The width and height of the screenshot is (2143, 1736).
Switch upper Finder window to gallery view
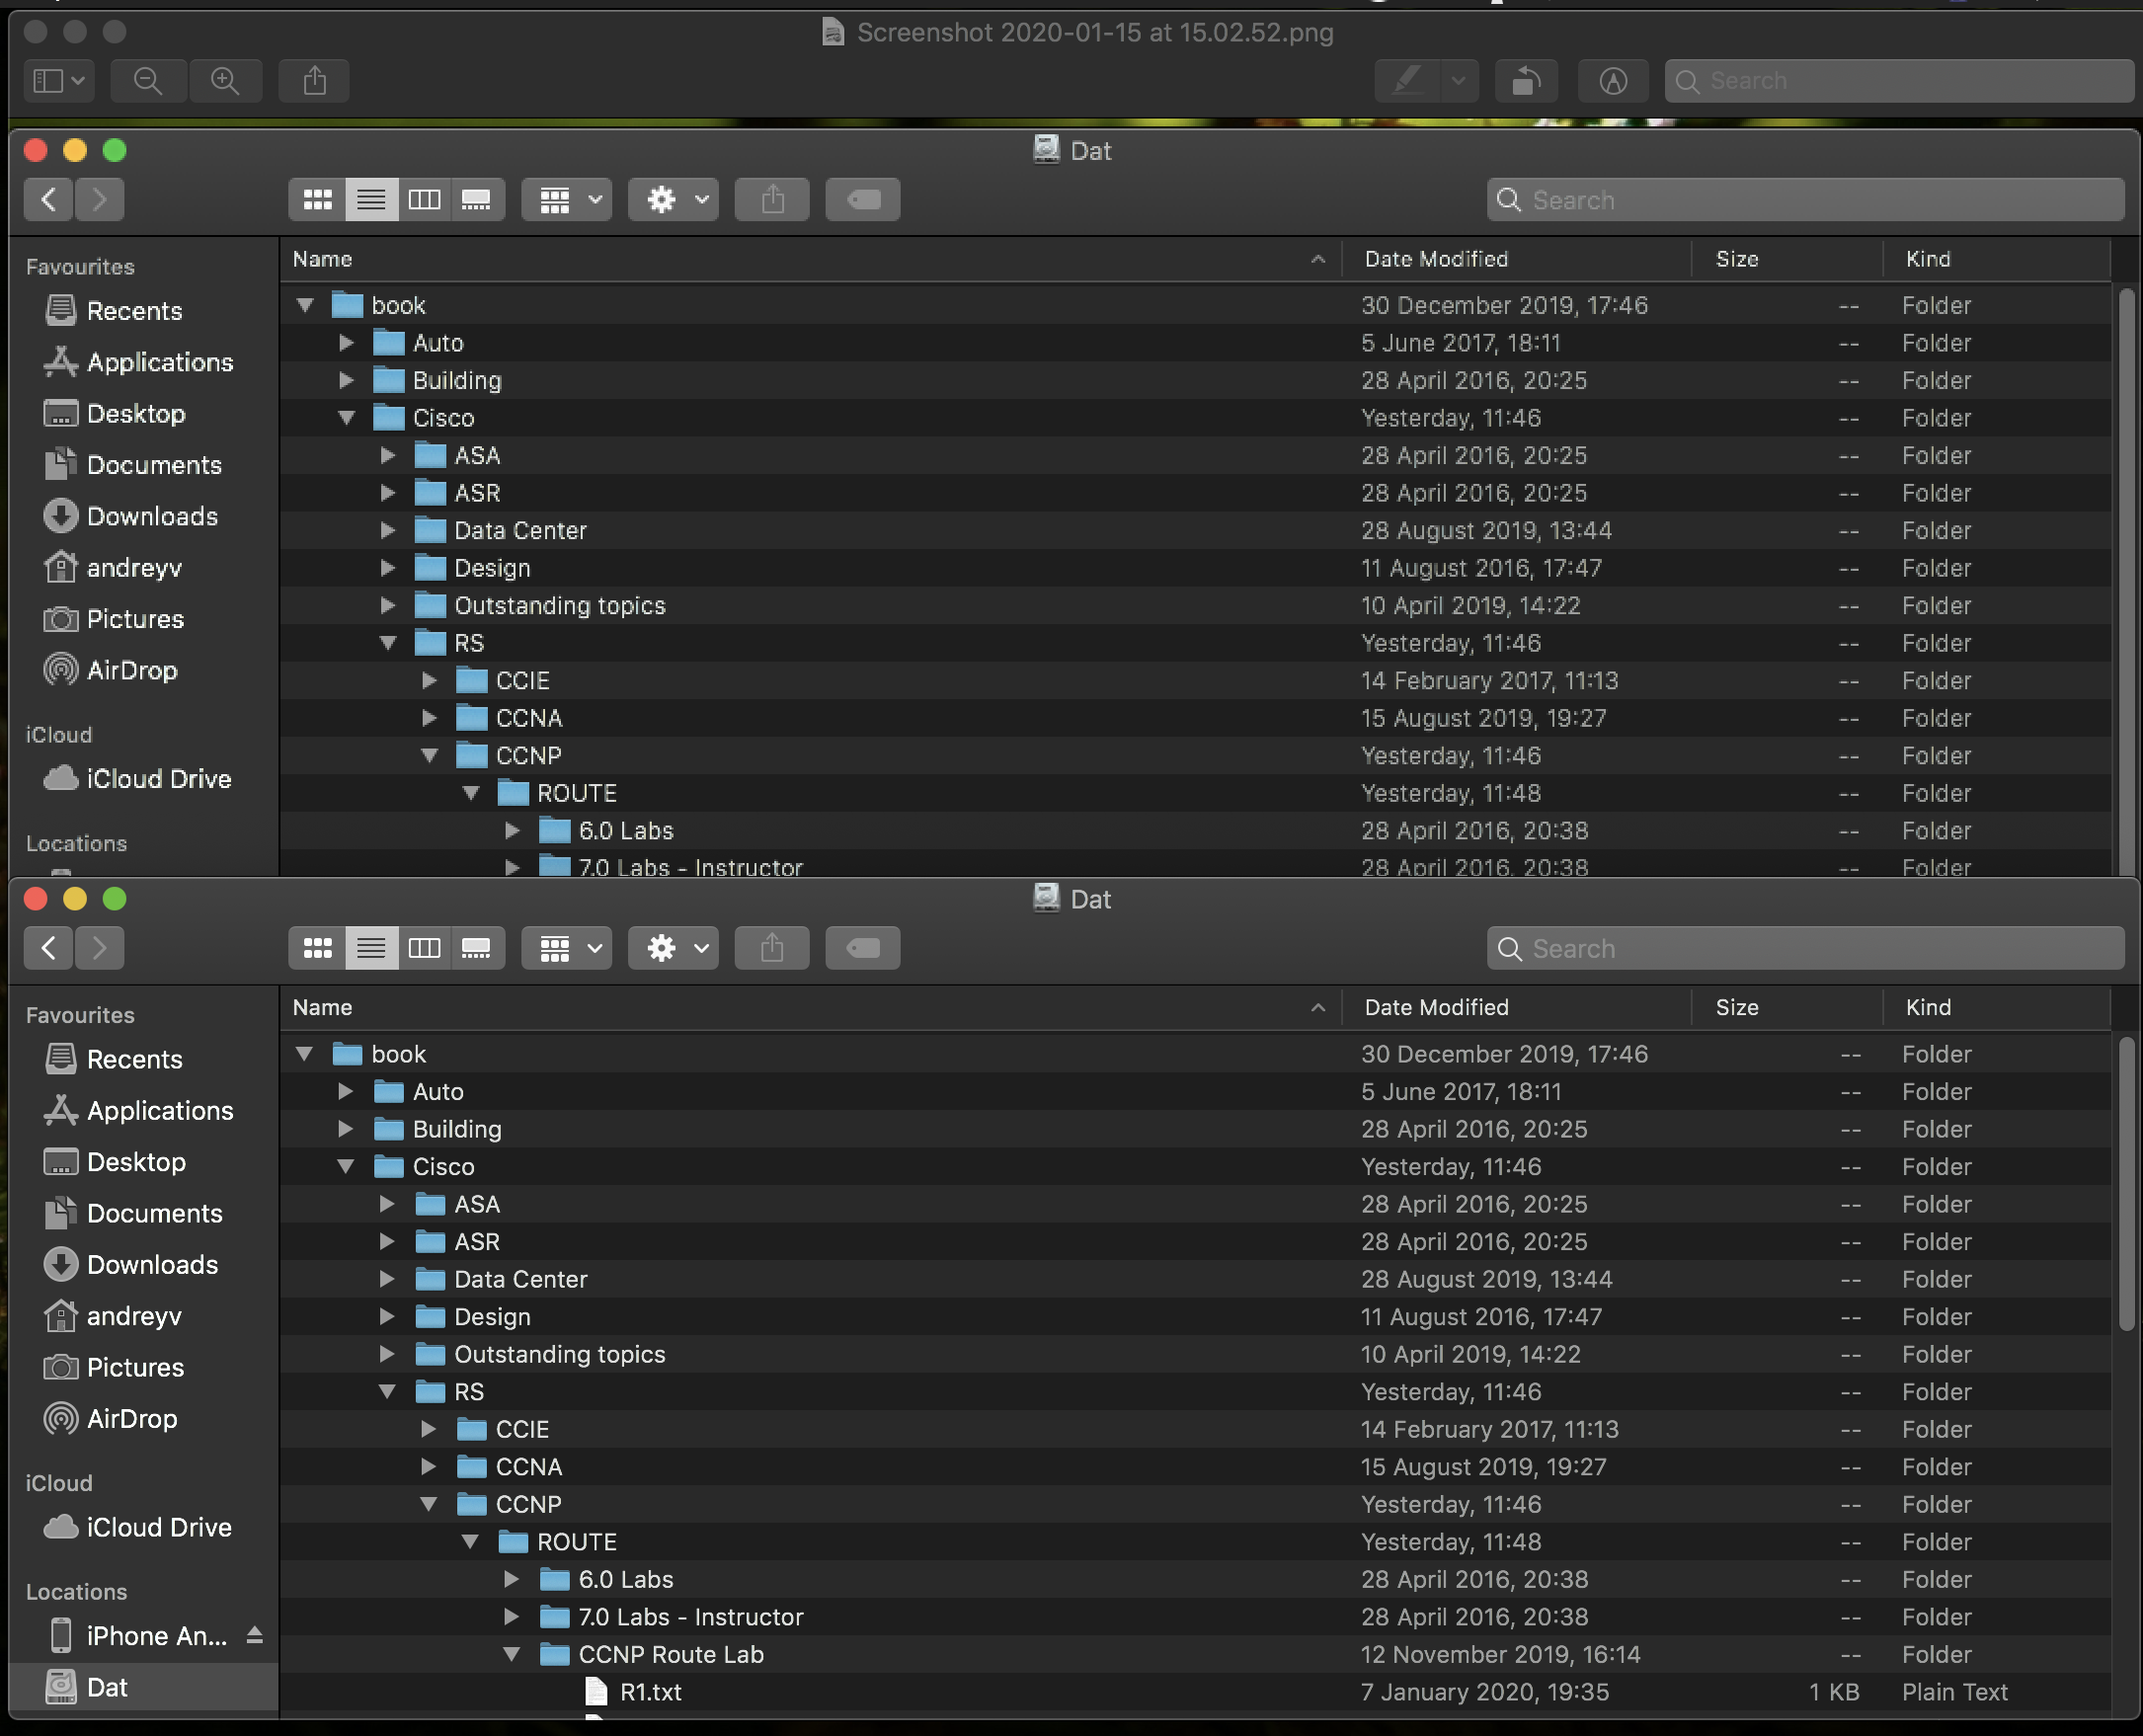[476, 200]
